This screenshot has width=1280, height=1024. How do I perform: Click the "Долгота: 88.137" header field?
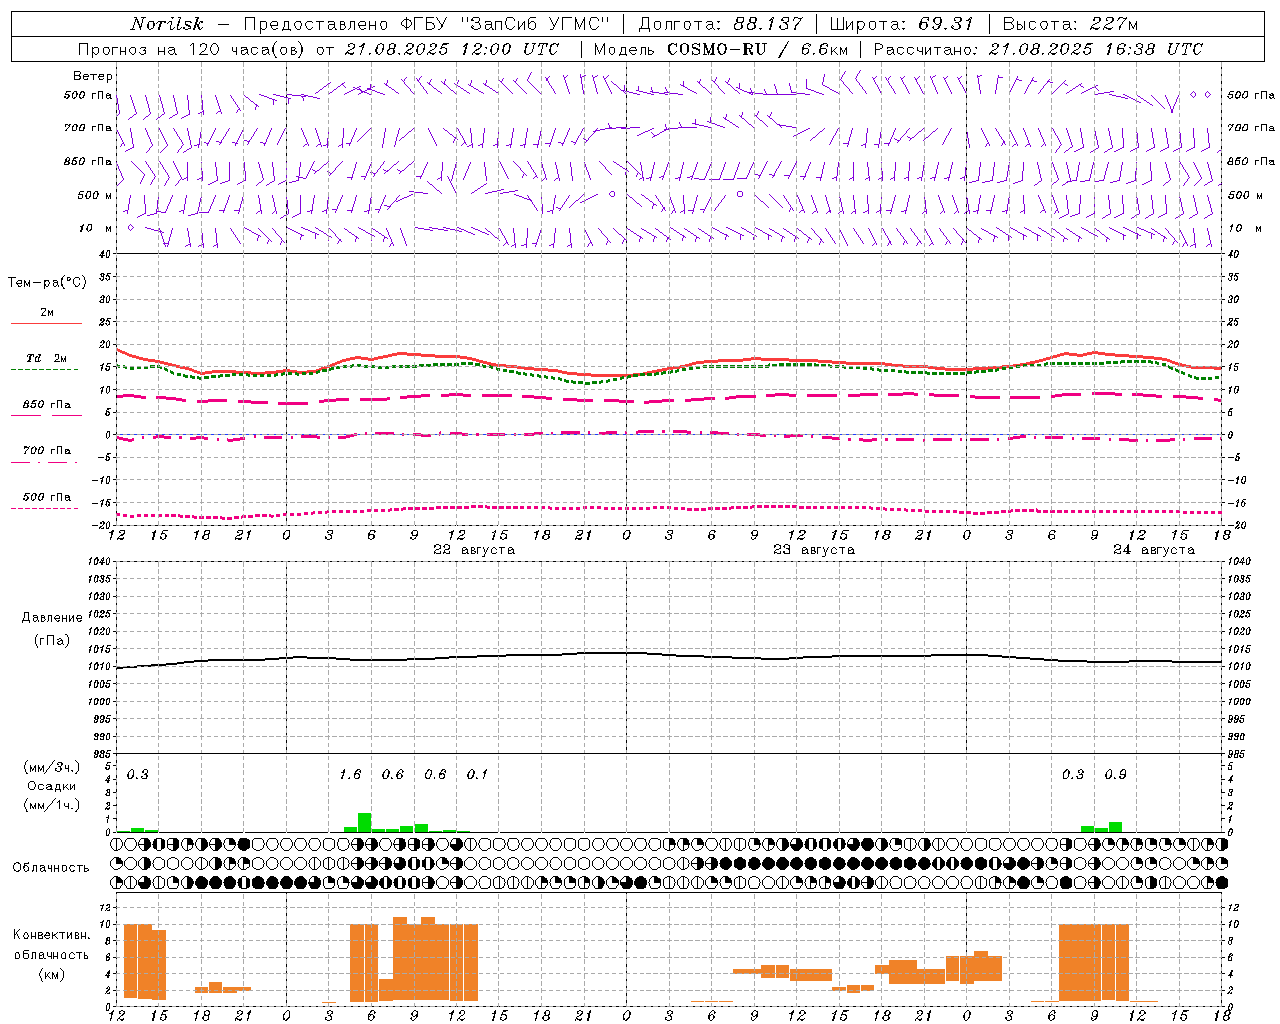720,24
